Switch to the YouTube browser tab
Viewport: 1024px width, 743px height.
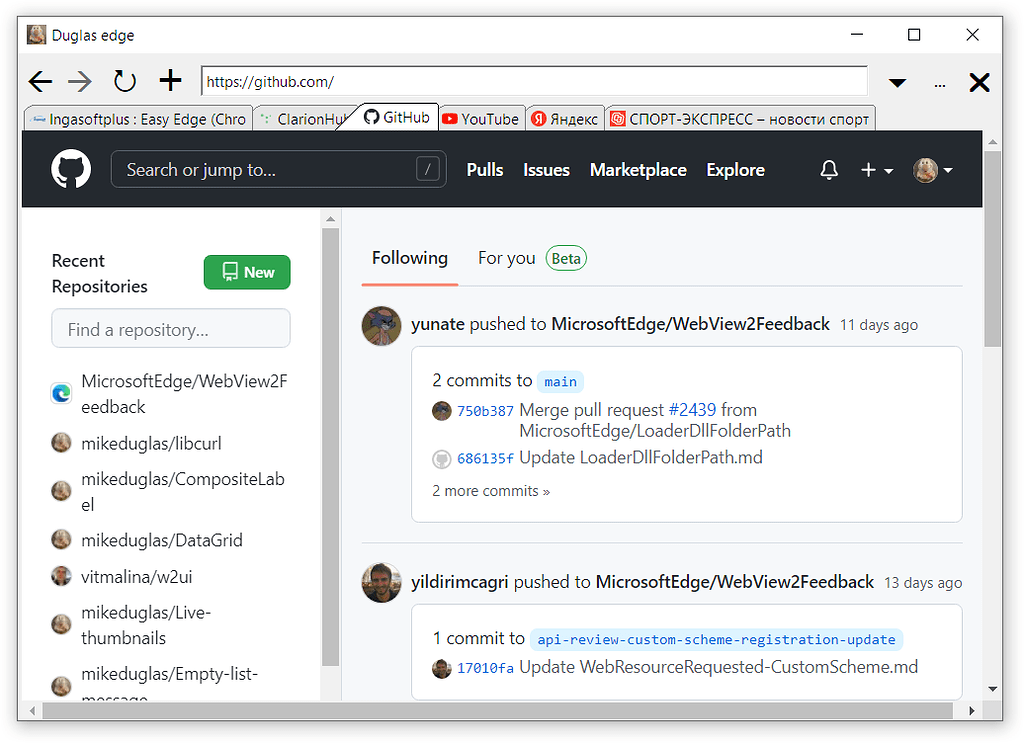pos(481,117)
